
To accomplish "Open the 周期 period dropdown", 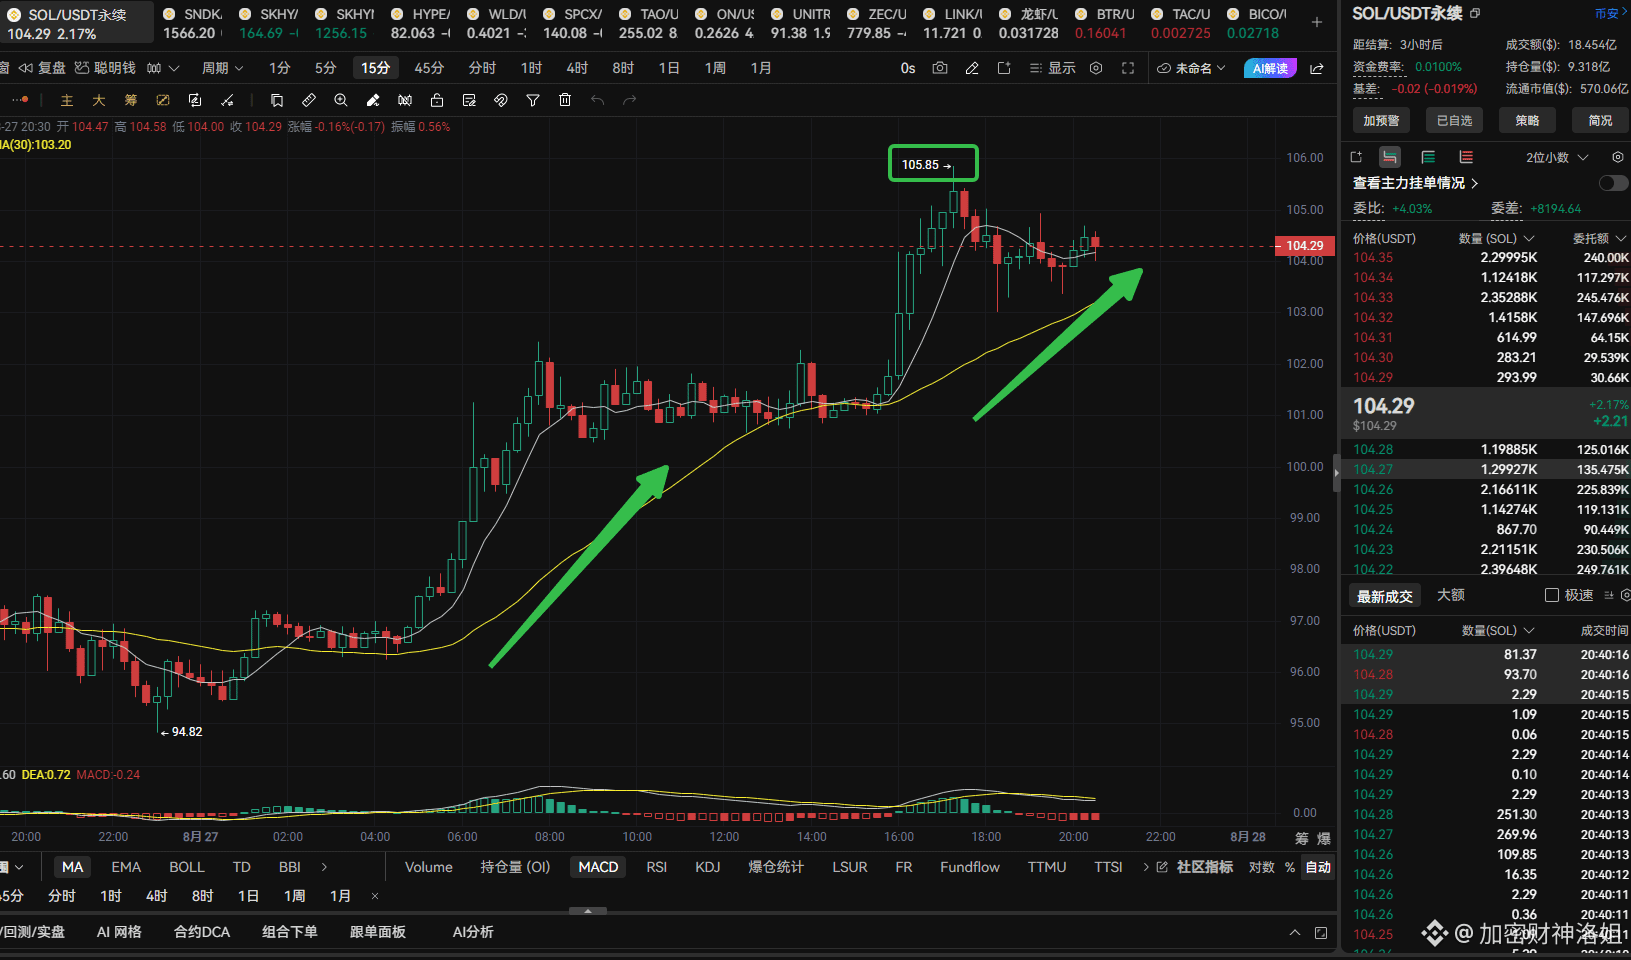I will pos(222,68).
